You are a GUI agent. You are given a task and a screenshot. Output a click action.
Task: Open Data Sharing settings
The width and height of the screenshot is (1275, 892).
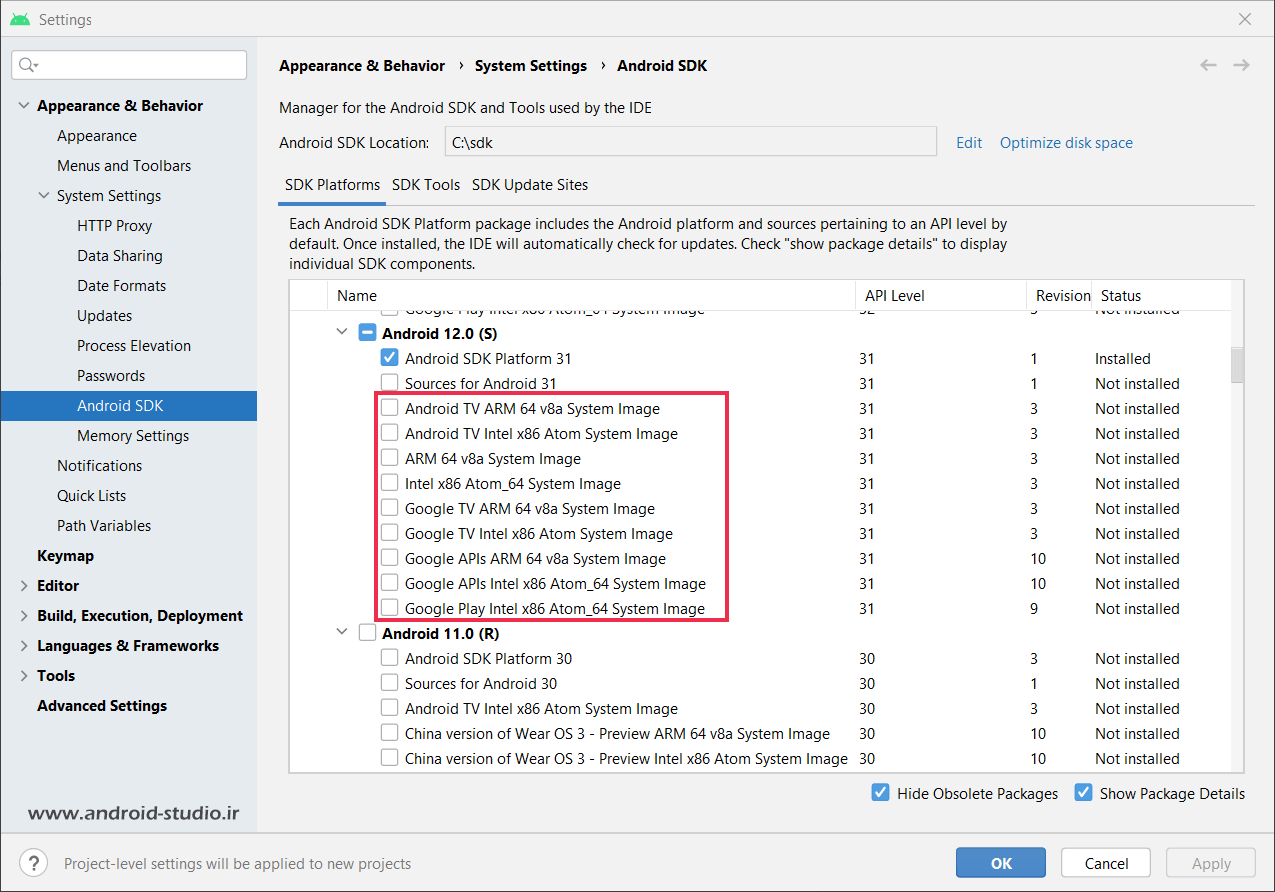120,256
